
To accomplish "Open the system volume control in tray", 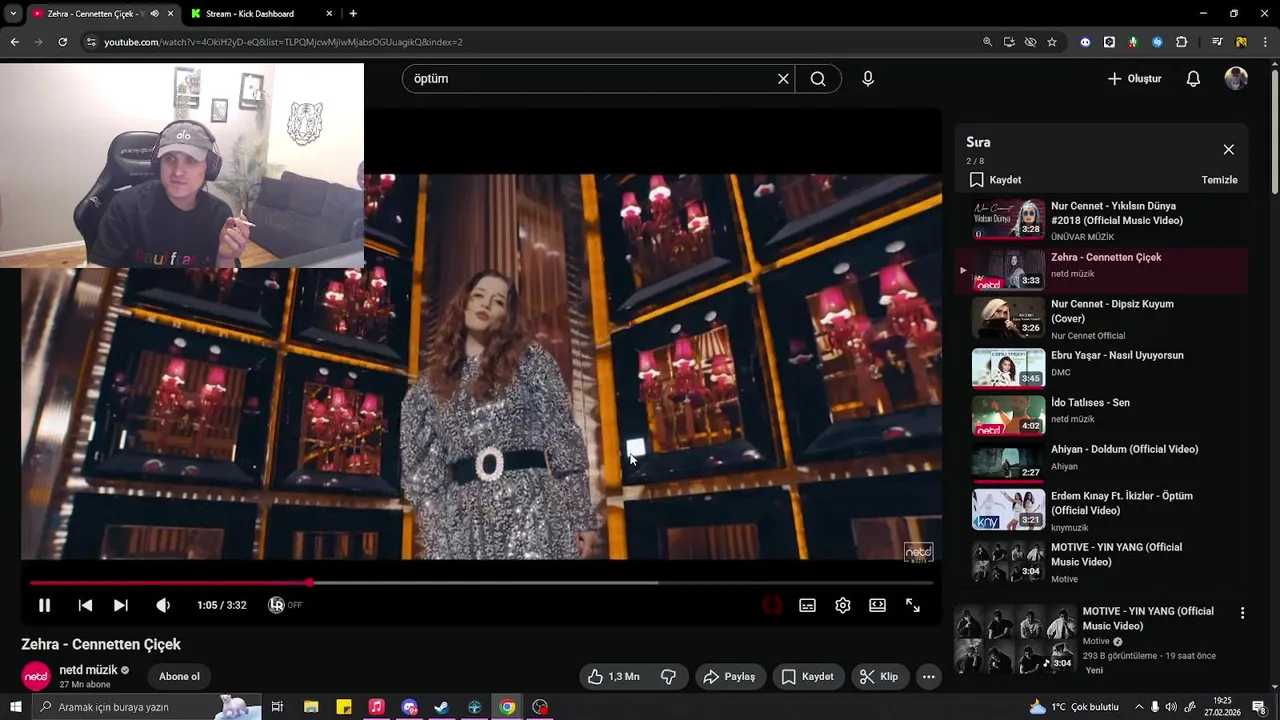I will (x=1171, y=707).
